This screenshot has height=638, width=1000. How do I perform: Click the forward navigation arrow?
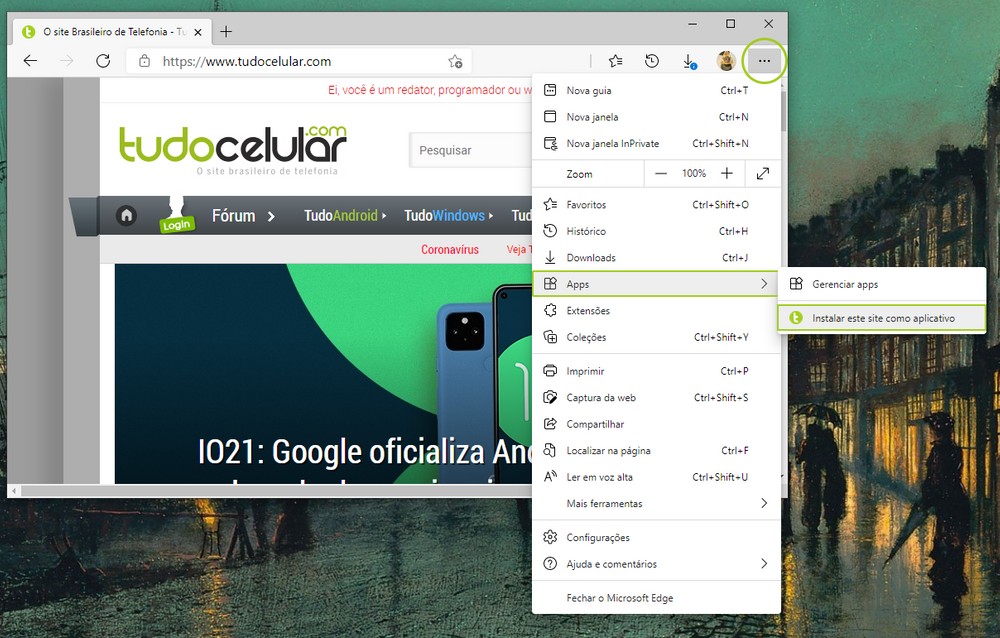tap(66, 61)
